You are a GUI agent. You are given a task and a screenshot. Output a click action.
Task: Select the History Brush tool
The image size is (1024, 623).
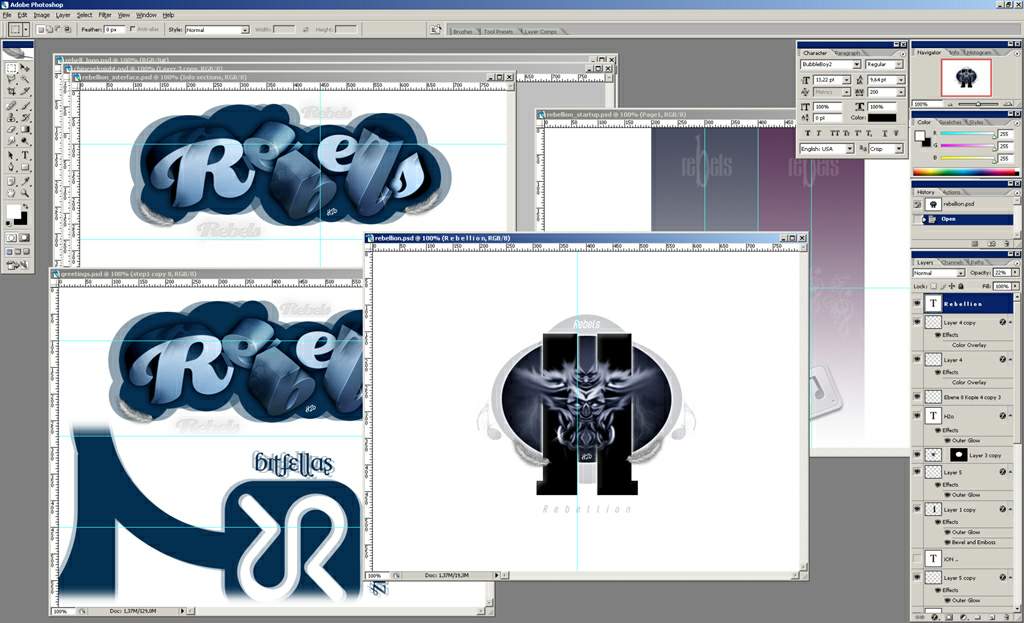click(x=24, y=118)
